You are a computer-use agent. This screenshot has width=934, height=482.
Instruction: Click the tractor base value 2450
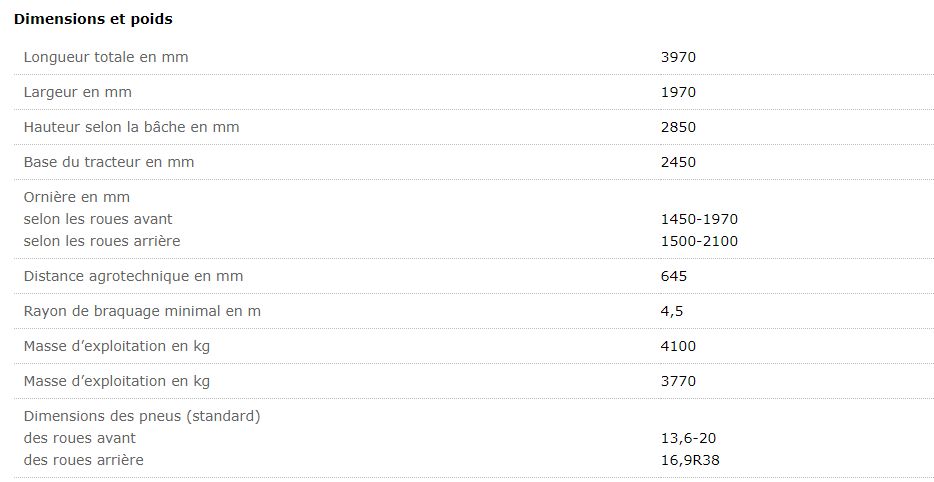[678, 162]
